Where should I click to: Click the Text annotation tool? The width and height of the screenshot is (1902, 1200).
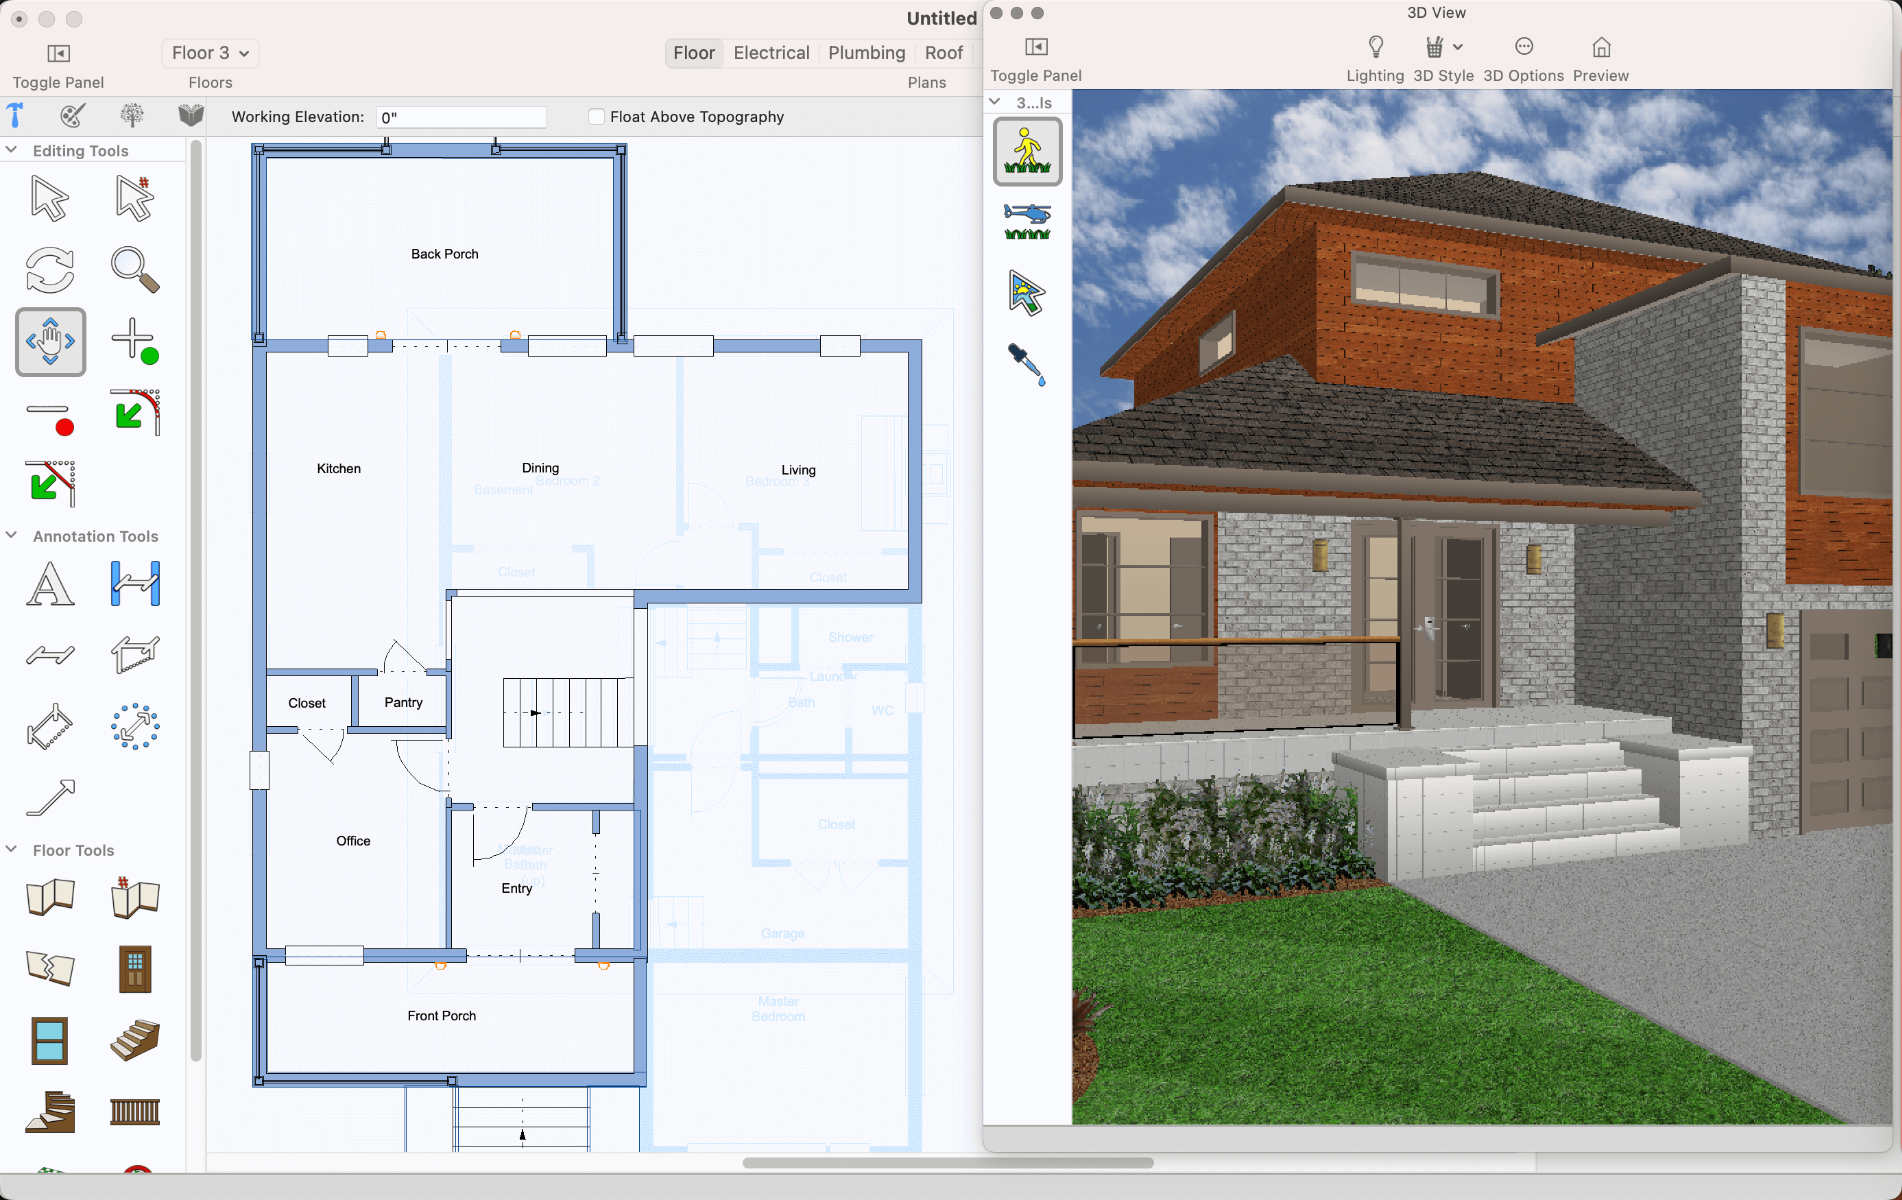tap(50, 584)
